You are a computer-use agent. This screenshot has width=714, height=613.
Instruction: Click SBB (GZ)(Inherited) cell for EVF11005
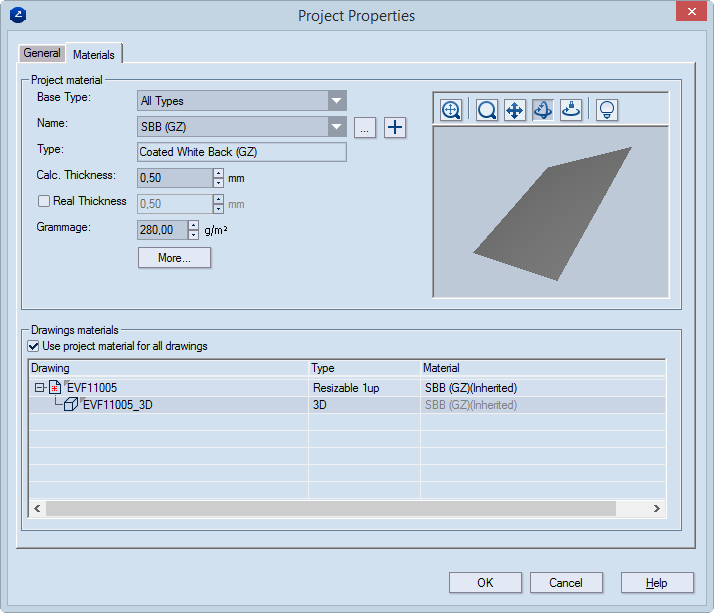coord(543,388)
